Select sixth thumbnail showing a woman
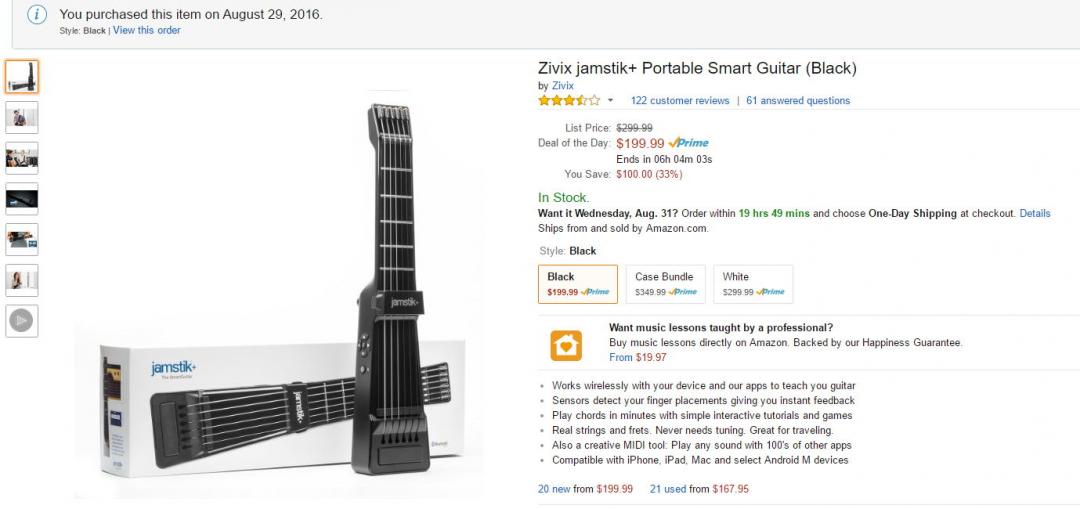The height and width of the screenshot is (509, 1080). click(x=22, y=280)
